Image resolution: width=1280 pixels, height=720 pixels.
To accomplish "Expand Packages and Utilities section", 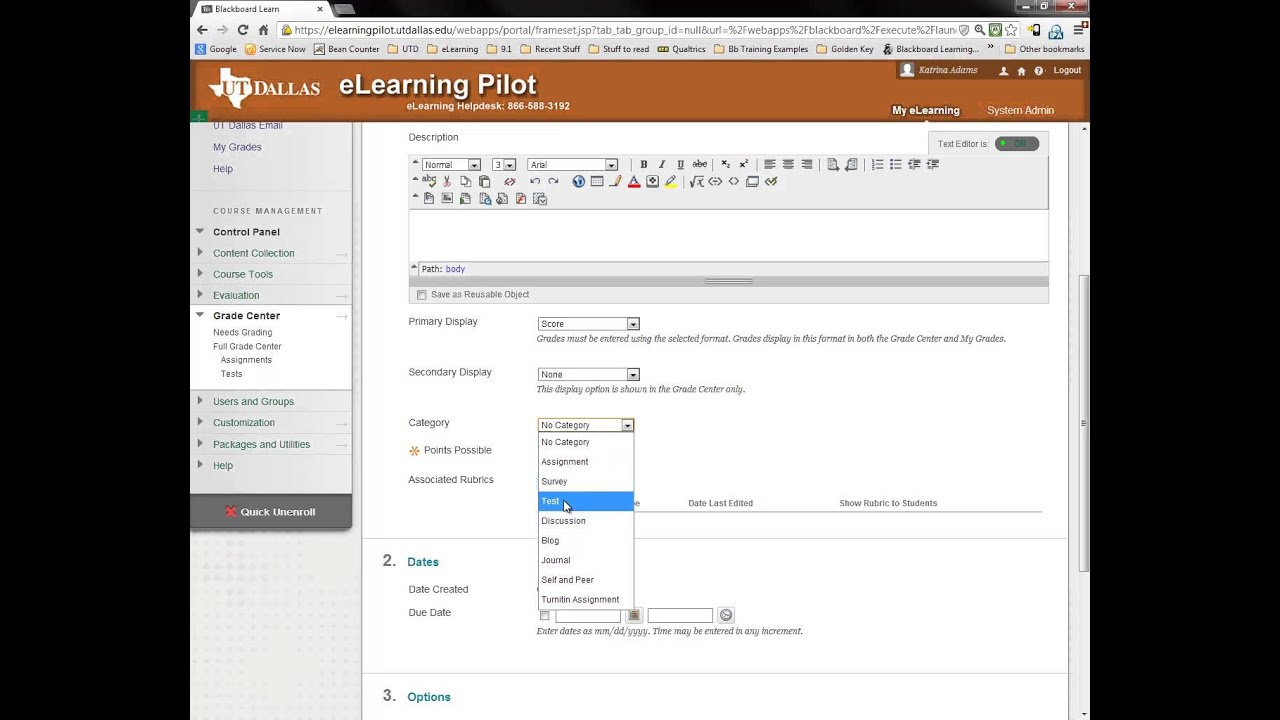I will coord(200,444).
